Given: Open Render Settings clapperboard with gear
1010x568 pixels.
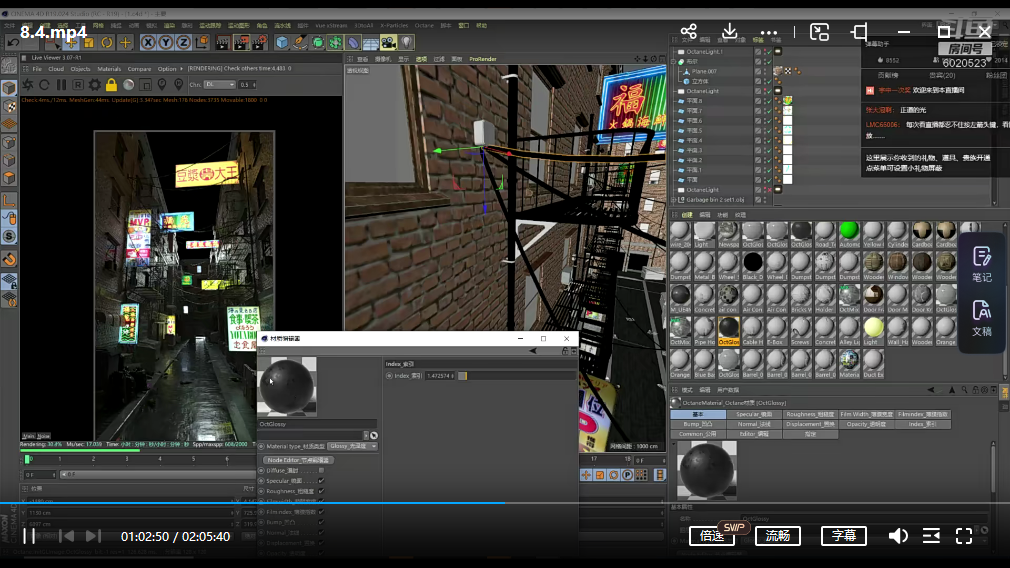Looking at the screenshot, I should click(x=260, y=43).
